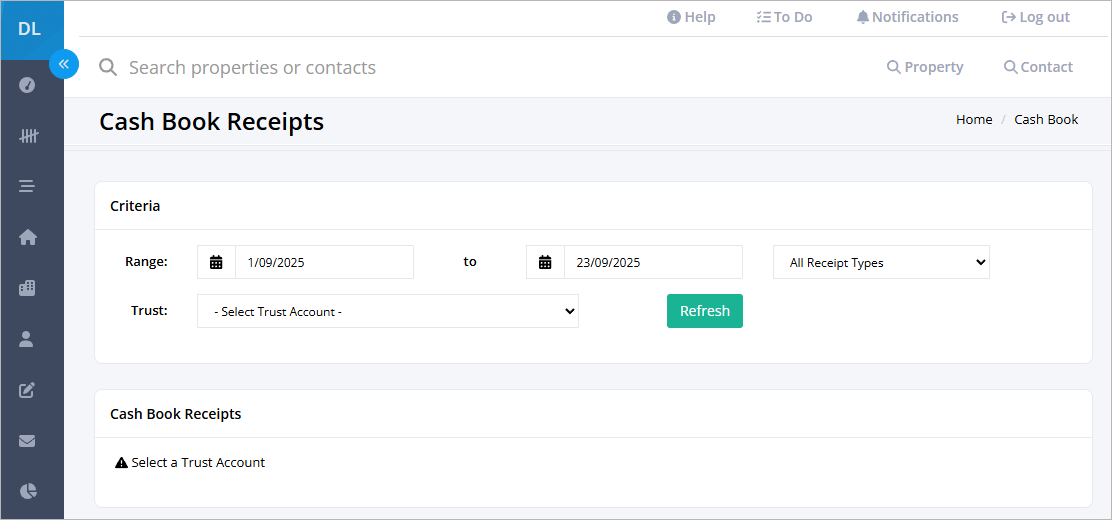The width and height of the screenshot is (1112, 520).
Task: Open the buildings icon in the sidebar
Action: coord(27,288)
